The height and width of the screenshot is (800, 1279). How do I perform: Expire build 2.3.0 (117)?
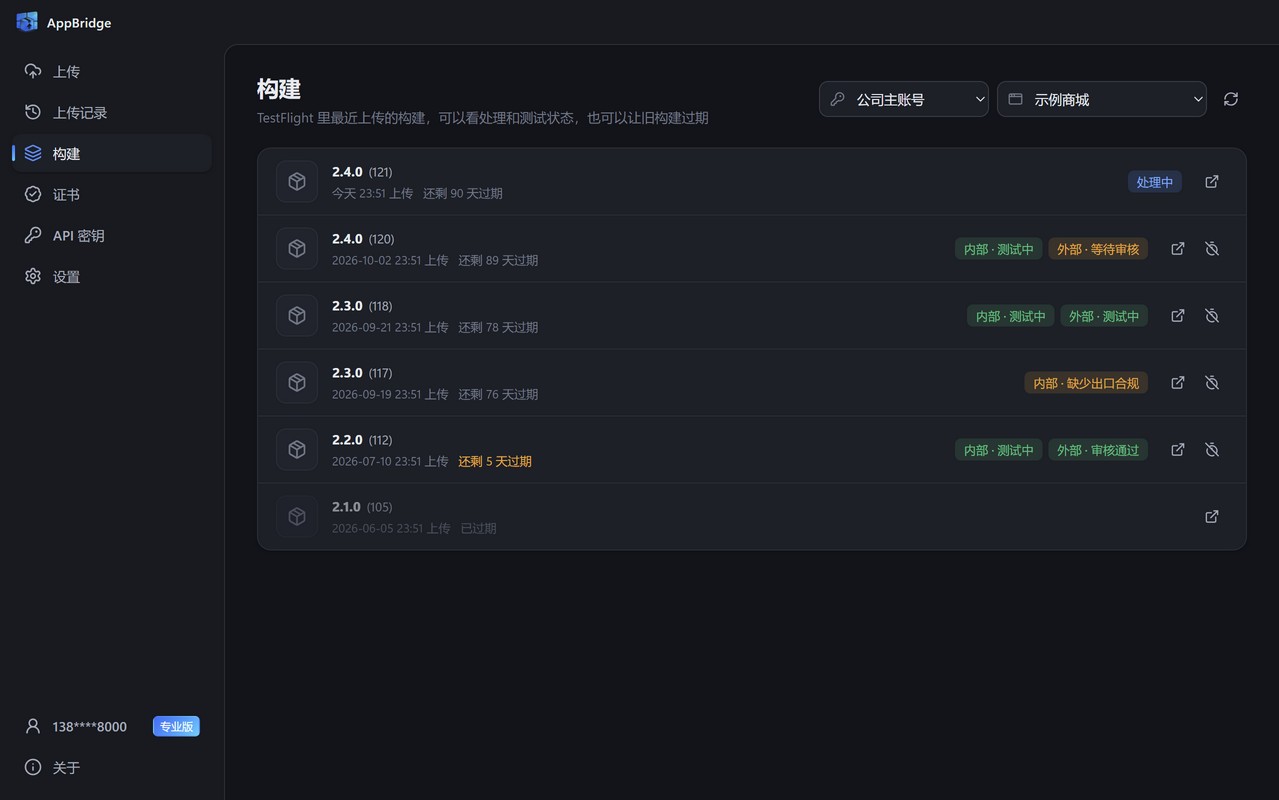pyautogui.click(x=1212, y=383)
